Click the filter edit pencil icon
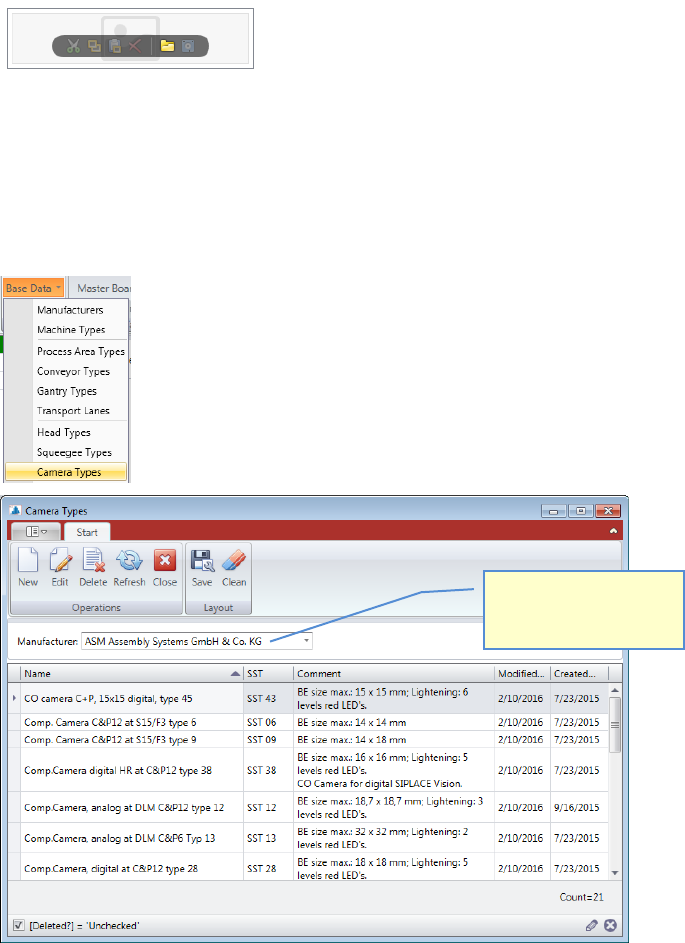The height and width of the screenshot is (943, 685). [591, 926]
